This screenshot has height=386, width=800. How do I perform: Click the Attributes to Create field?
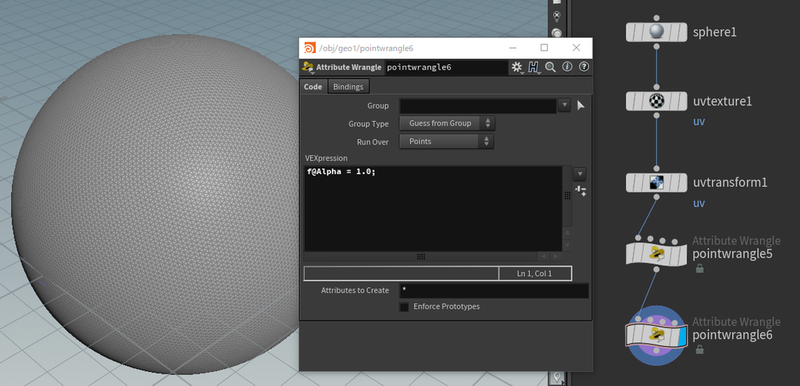coord(494,291)
